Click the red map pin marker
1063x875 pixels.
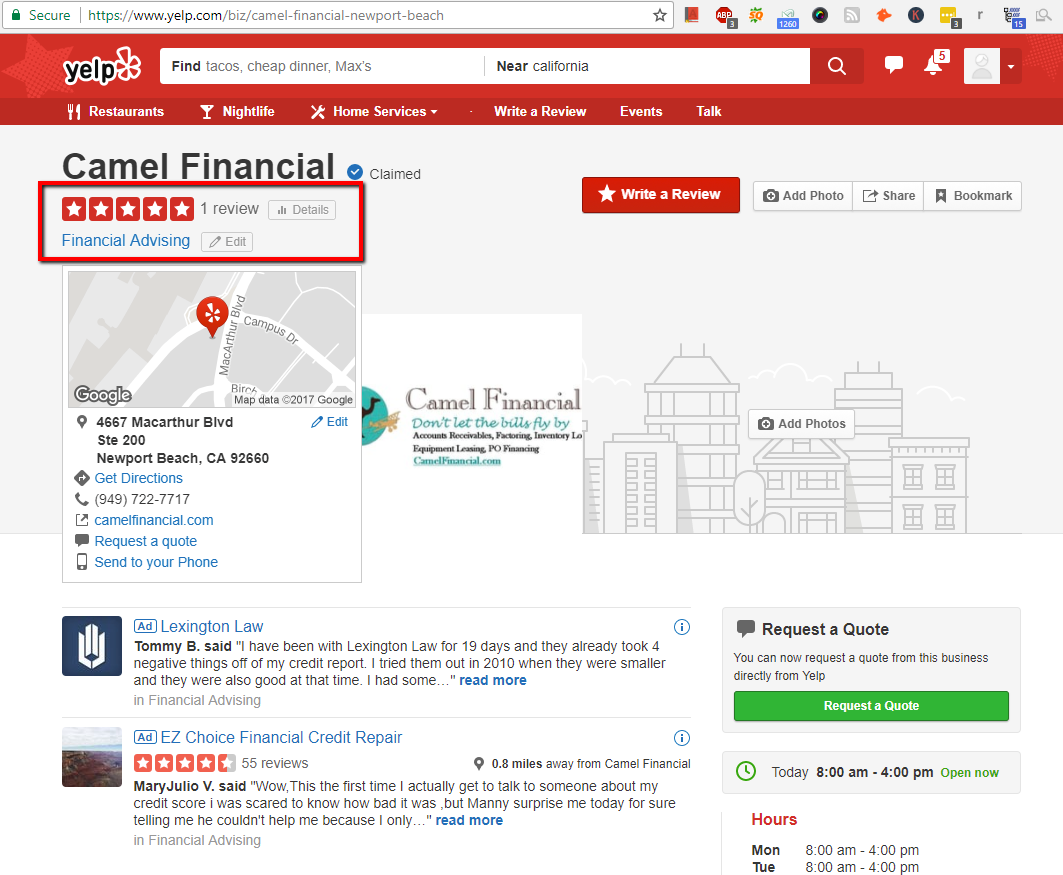coord(212,316)
